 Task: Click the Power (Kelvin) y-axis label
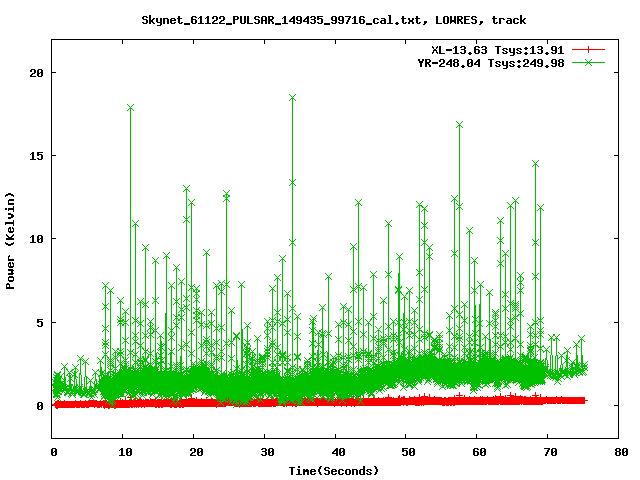click(11, 239)
